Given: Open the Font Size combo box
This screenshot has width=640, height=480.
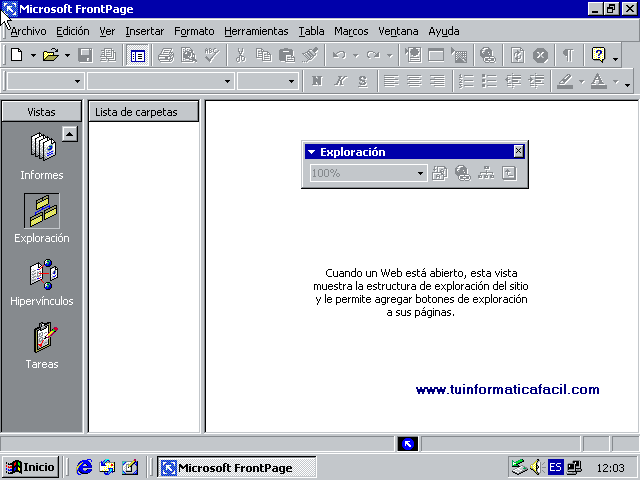Looking at the screenshot, I should click(x=268, y=81).
